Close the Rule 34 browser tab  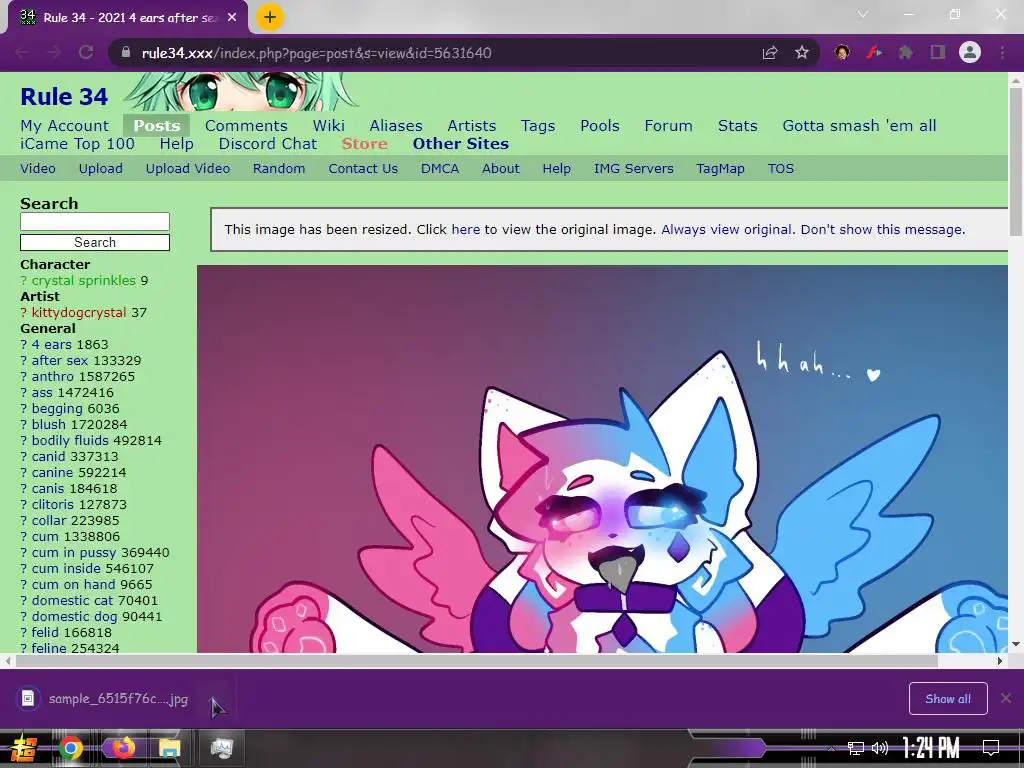click(x=232, y=18)
